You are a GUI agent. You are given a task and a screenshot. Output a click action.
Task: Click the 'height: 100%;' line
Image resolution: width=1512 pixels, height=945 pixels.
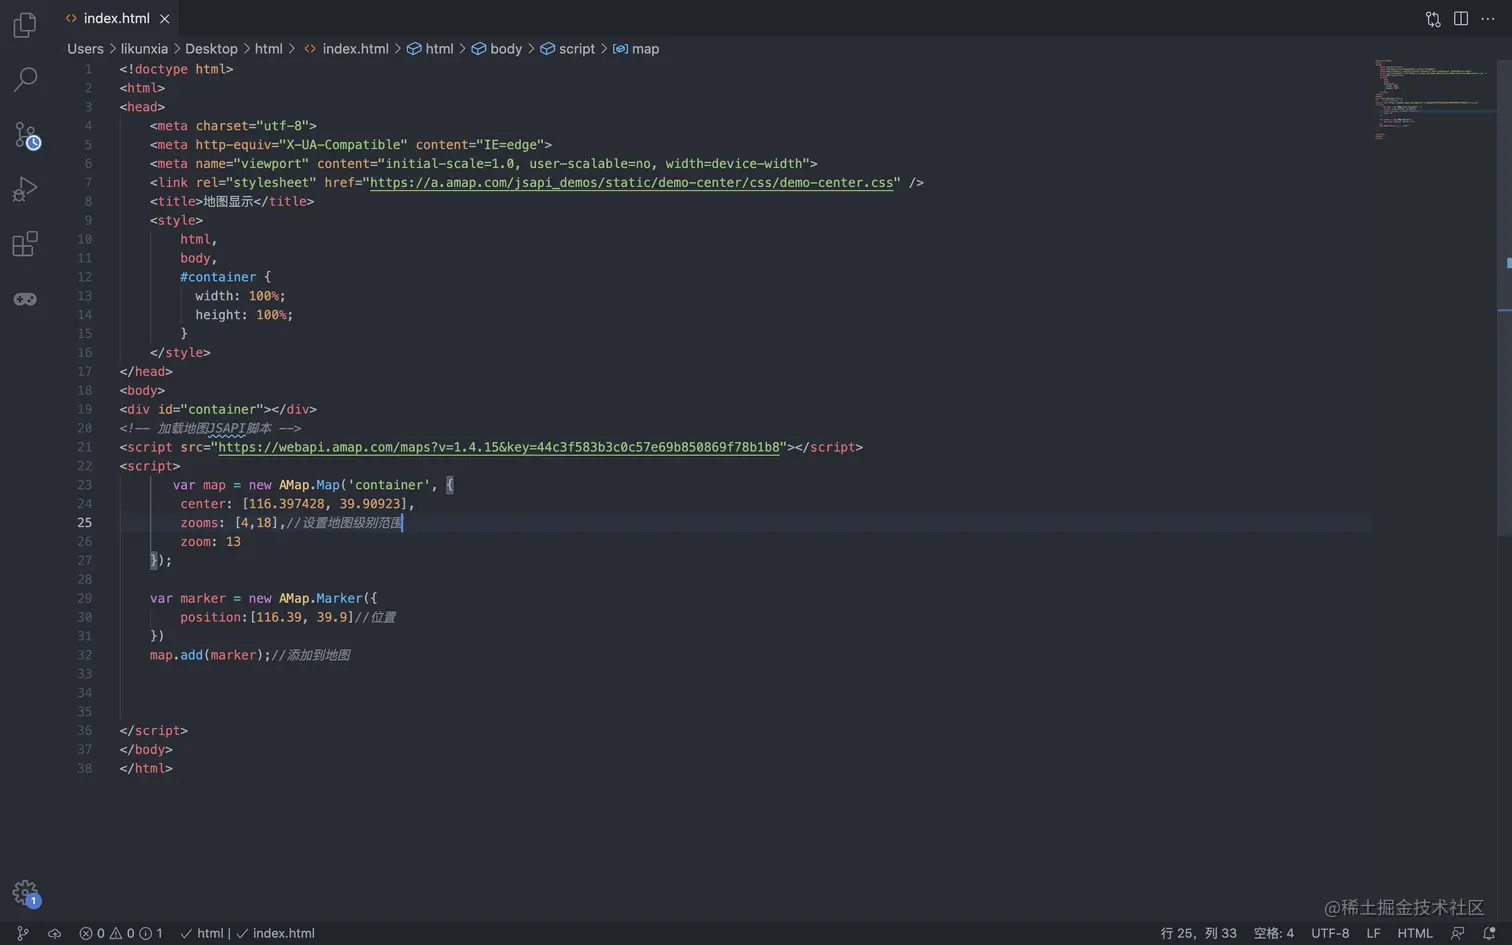pyautogui.click(x=244, y=315)
